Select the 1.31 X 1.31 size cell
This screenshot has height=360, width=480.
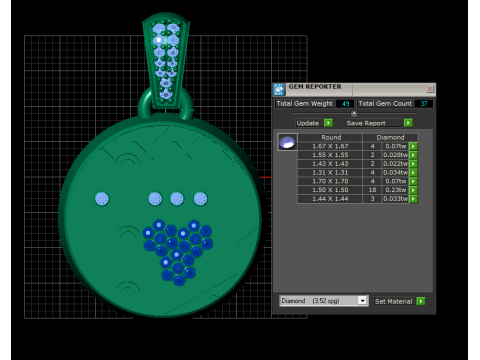tap(330, 172)
